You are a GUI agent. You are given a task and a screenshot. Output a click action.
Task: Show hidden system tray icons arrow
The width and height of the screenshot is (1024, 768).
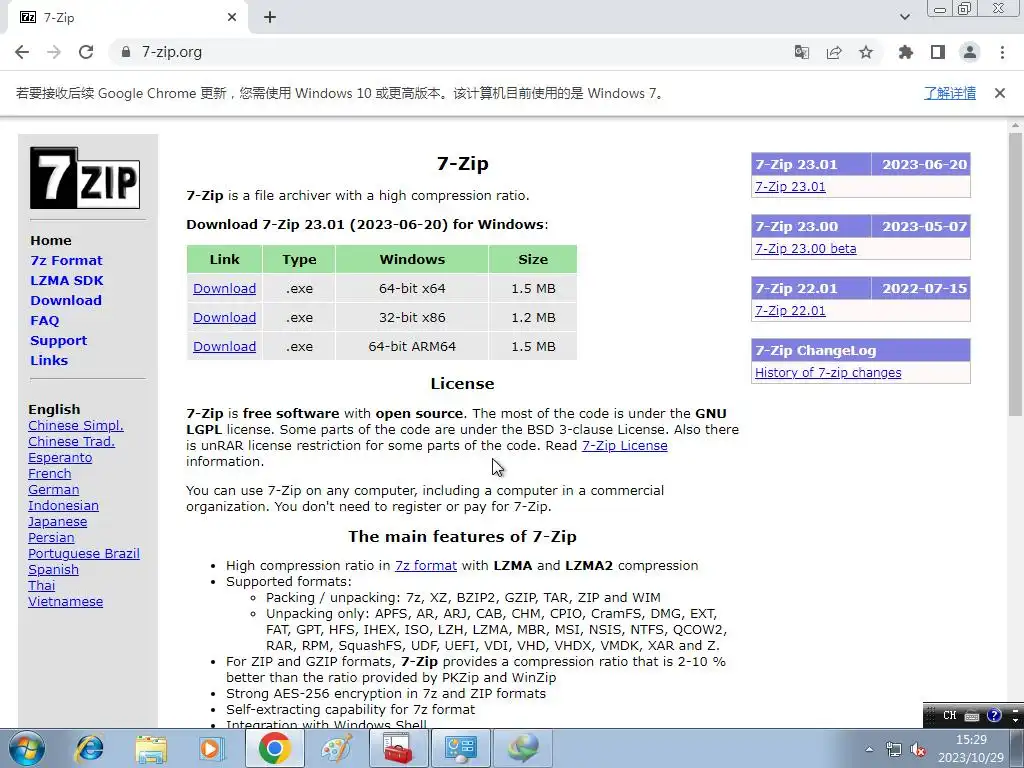869,749
